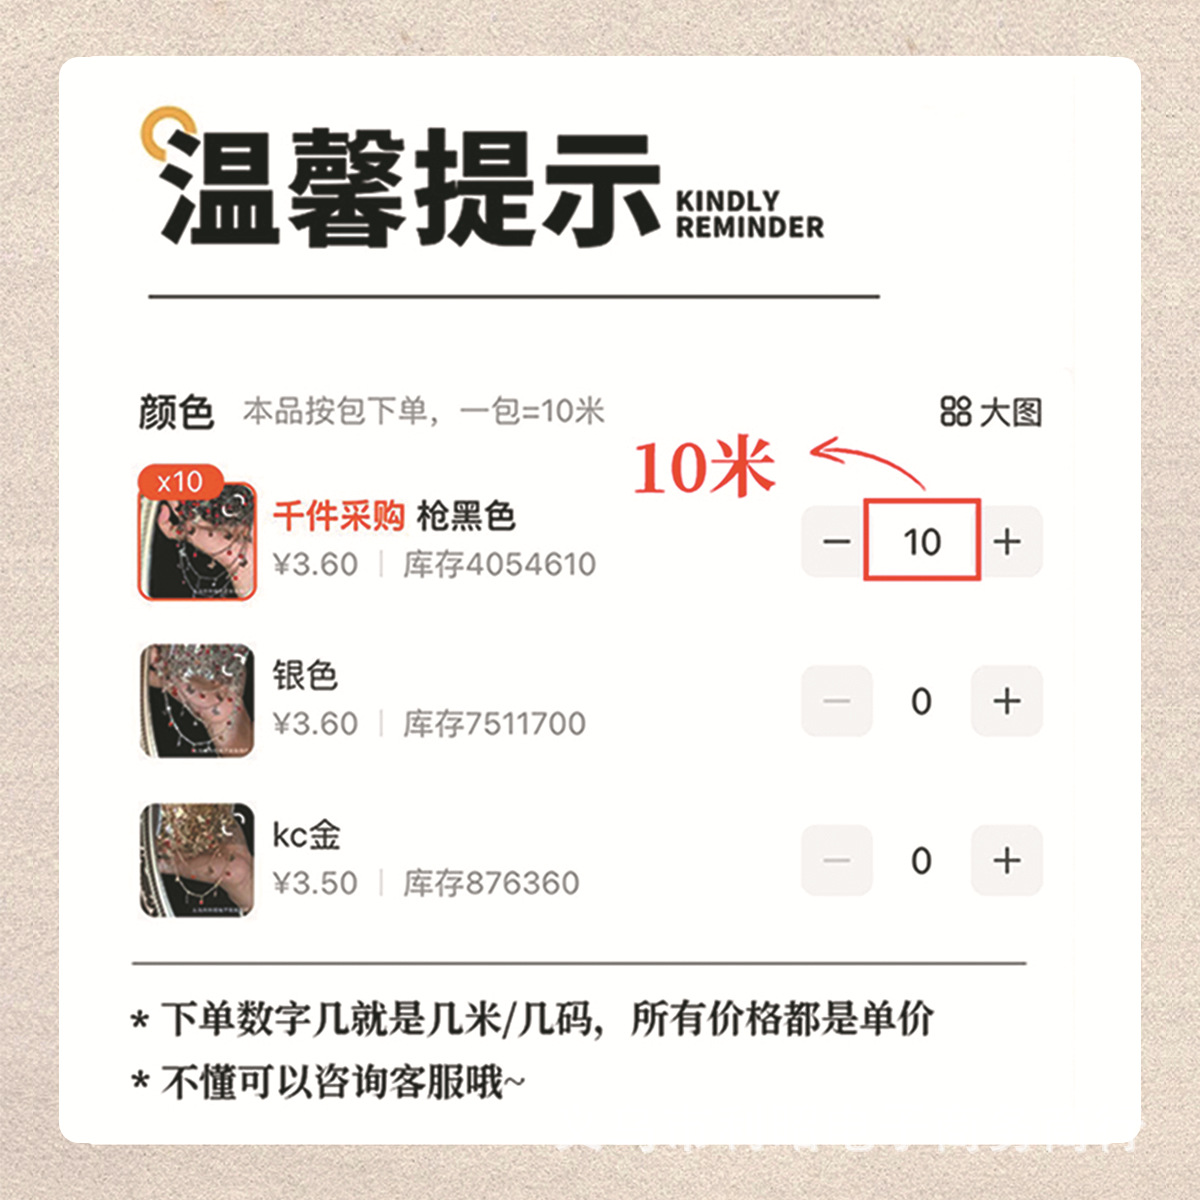The height and width of the screenshot is (1200, 1200).
Task: Open the 枪黑色 product thumbnail
Action: 197,541
